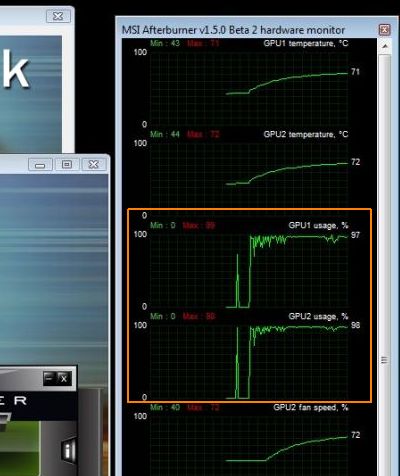Click the '72' value beside the GPU2 temperature curve
Screen dimensions: 400x476
355,162
